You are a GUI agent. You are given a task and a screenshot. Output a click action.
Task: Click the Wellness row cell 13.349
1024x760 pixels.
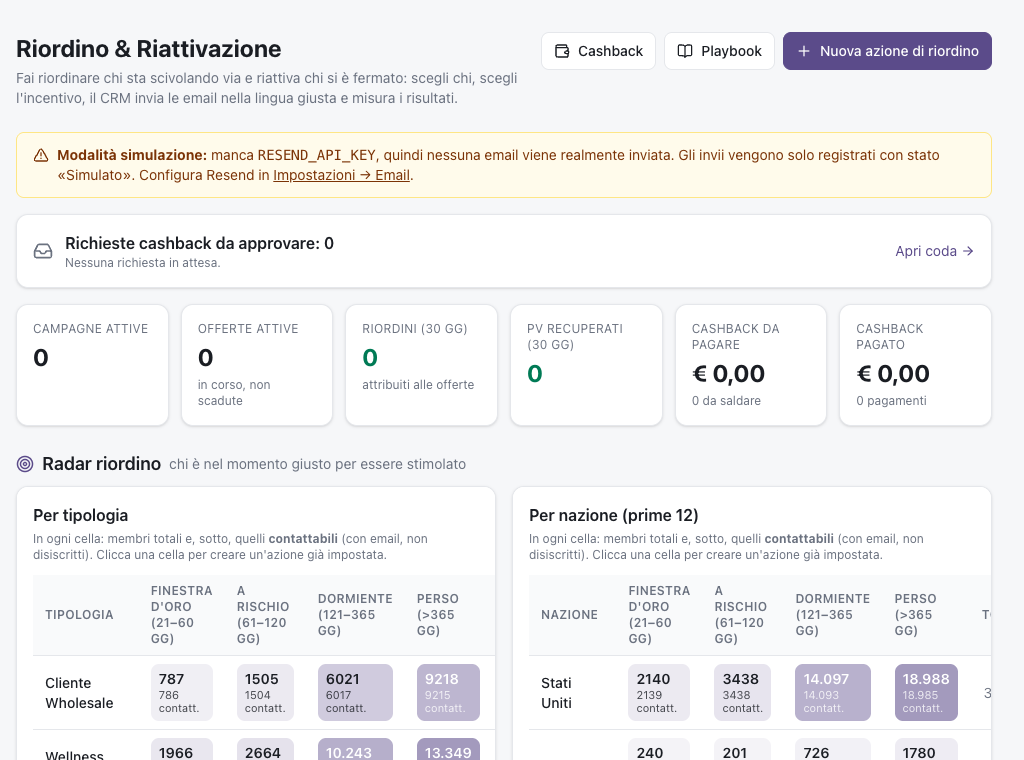[x=448, y=750]
